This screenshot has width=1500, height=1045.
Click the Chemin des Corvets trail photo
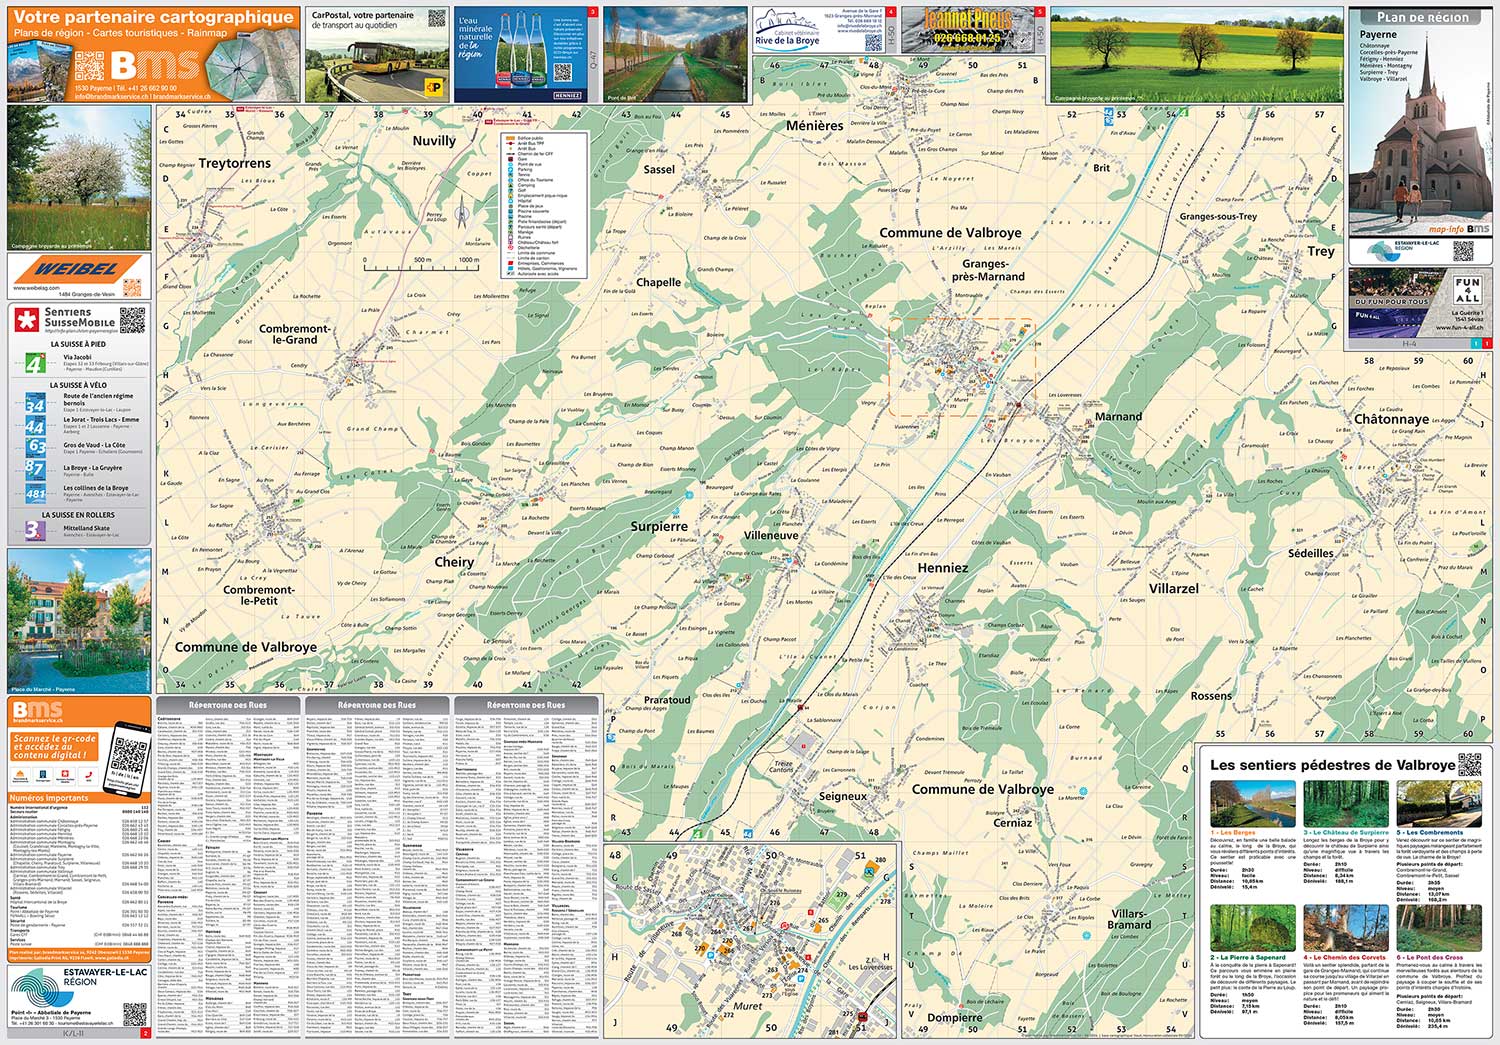[x=1345, y=930]
